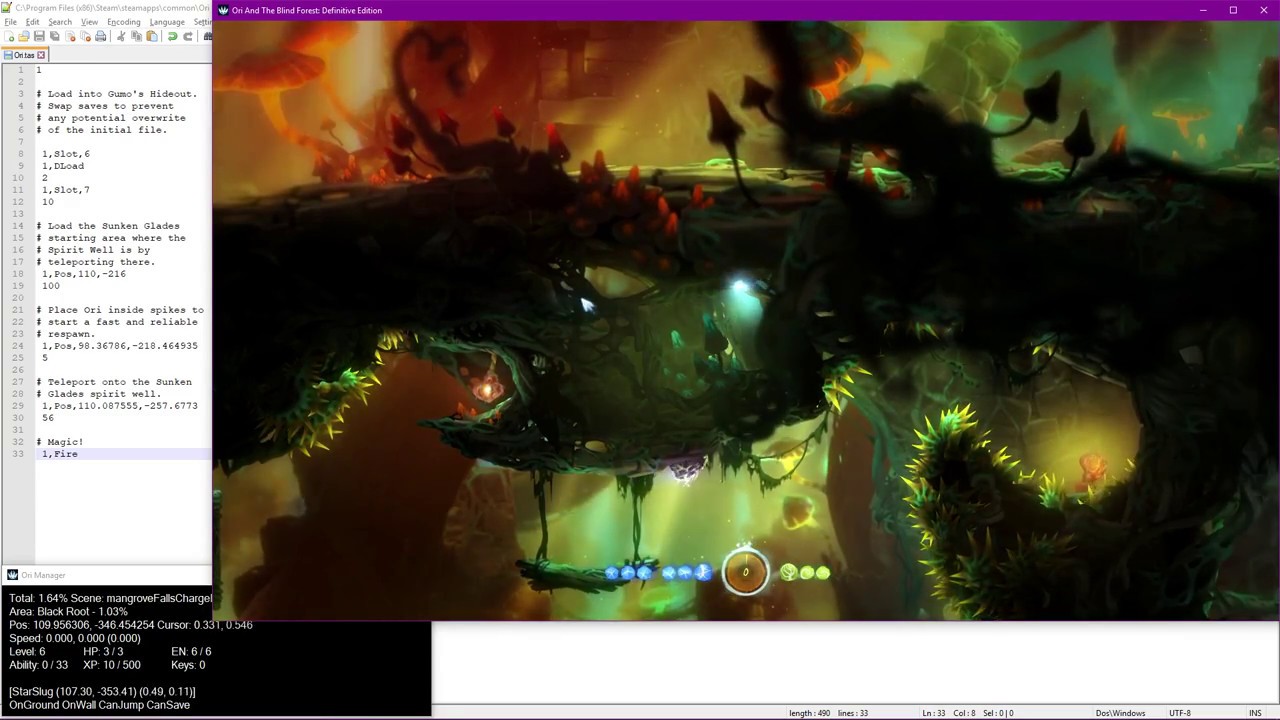Click the '1,Pos,98.36786,-218.464935' line
Image resolution: width=1280 pixels, height=720 pixels.
coord(120,346)
